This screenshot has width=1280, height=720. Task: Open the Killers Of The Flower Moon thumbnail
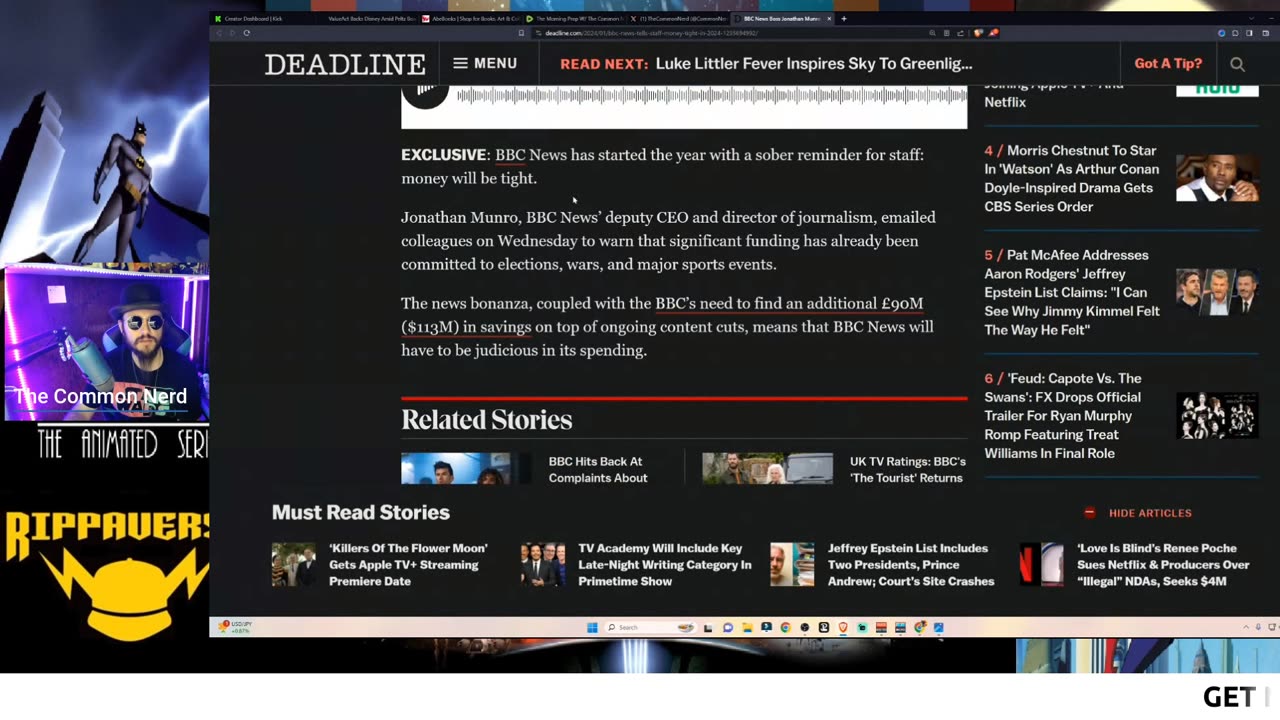pyautogui.click(x=294, y=564)
